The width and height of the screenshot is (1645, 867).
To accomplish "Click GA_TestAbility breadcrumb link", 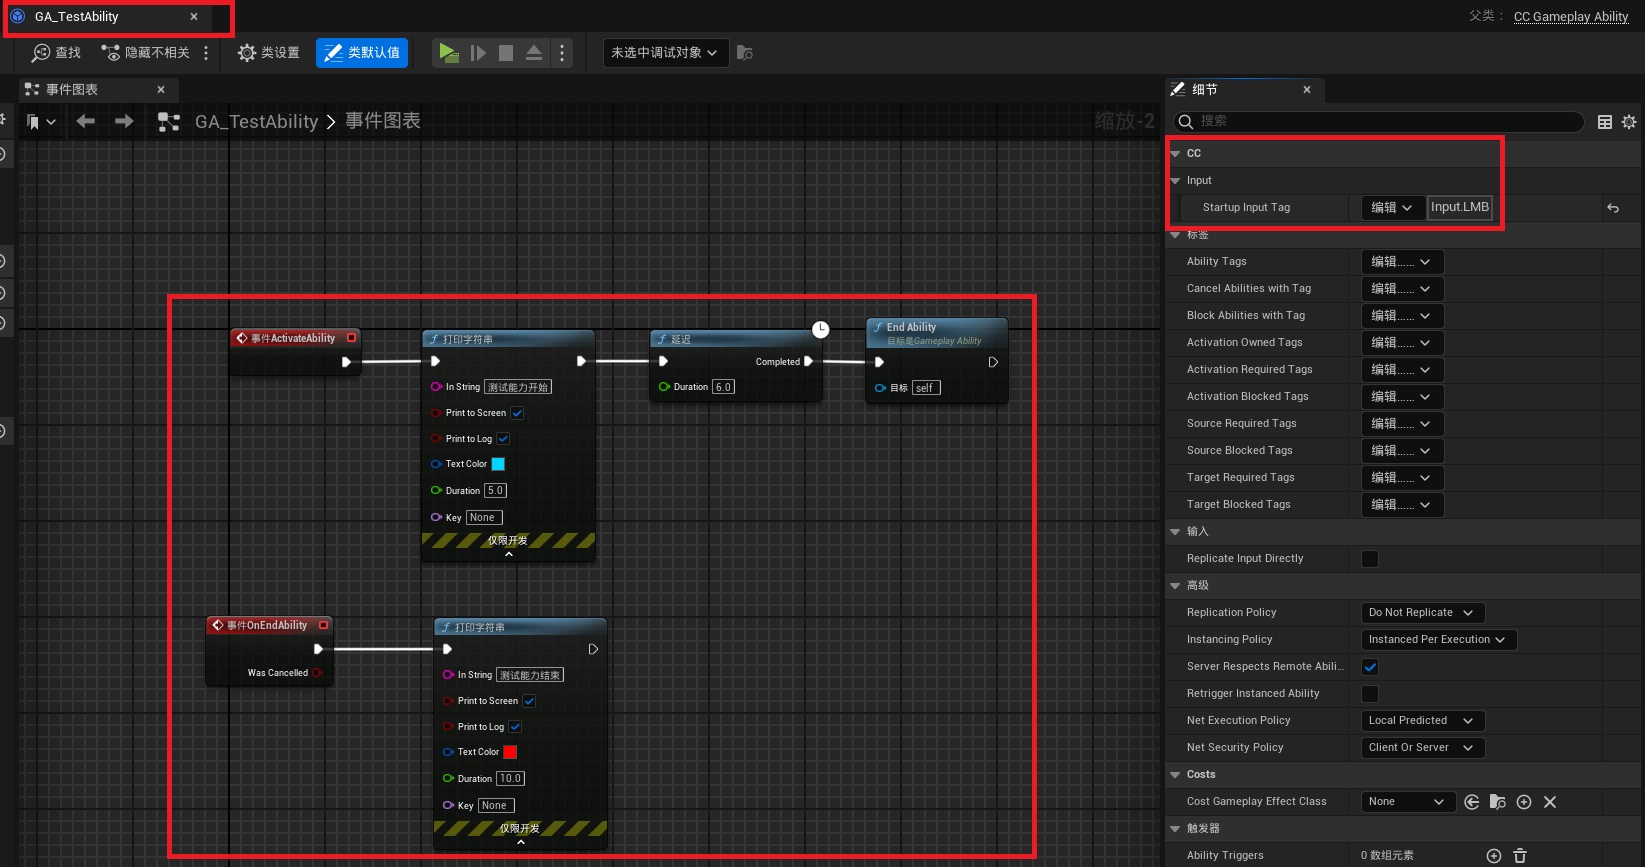I will point(256,122).
